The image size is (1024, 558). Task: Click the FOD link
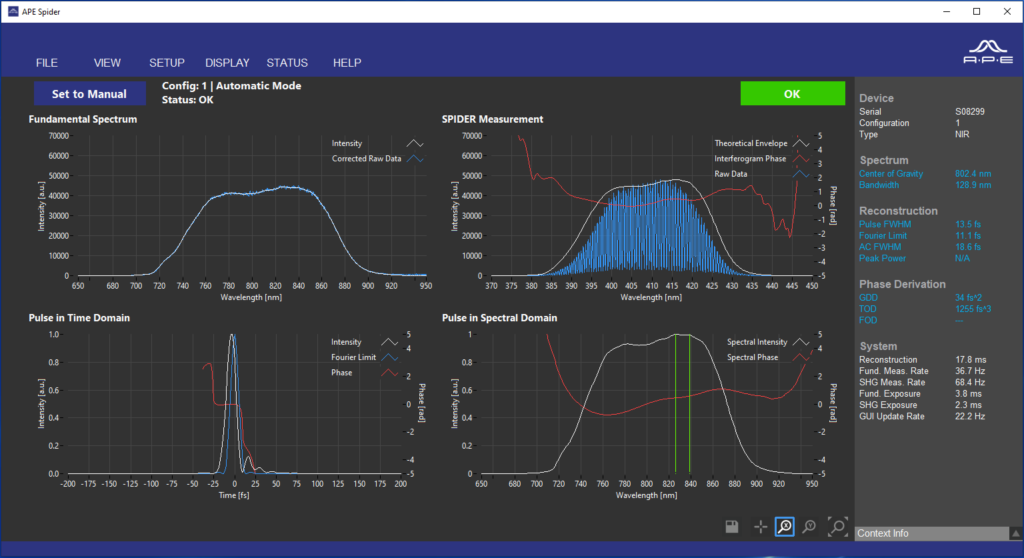pos(868,320)
